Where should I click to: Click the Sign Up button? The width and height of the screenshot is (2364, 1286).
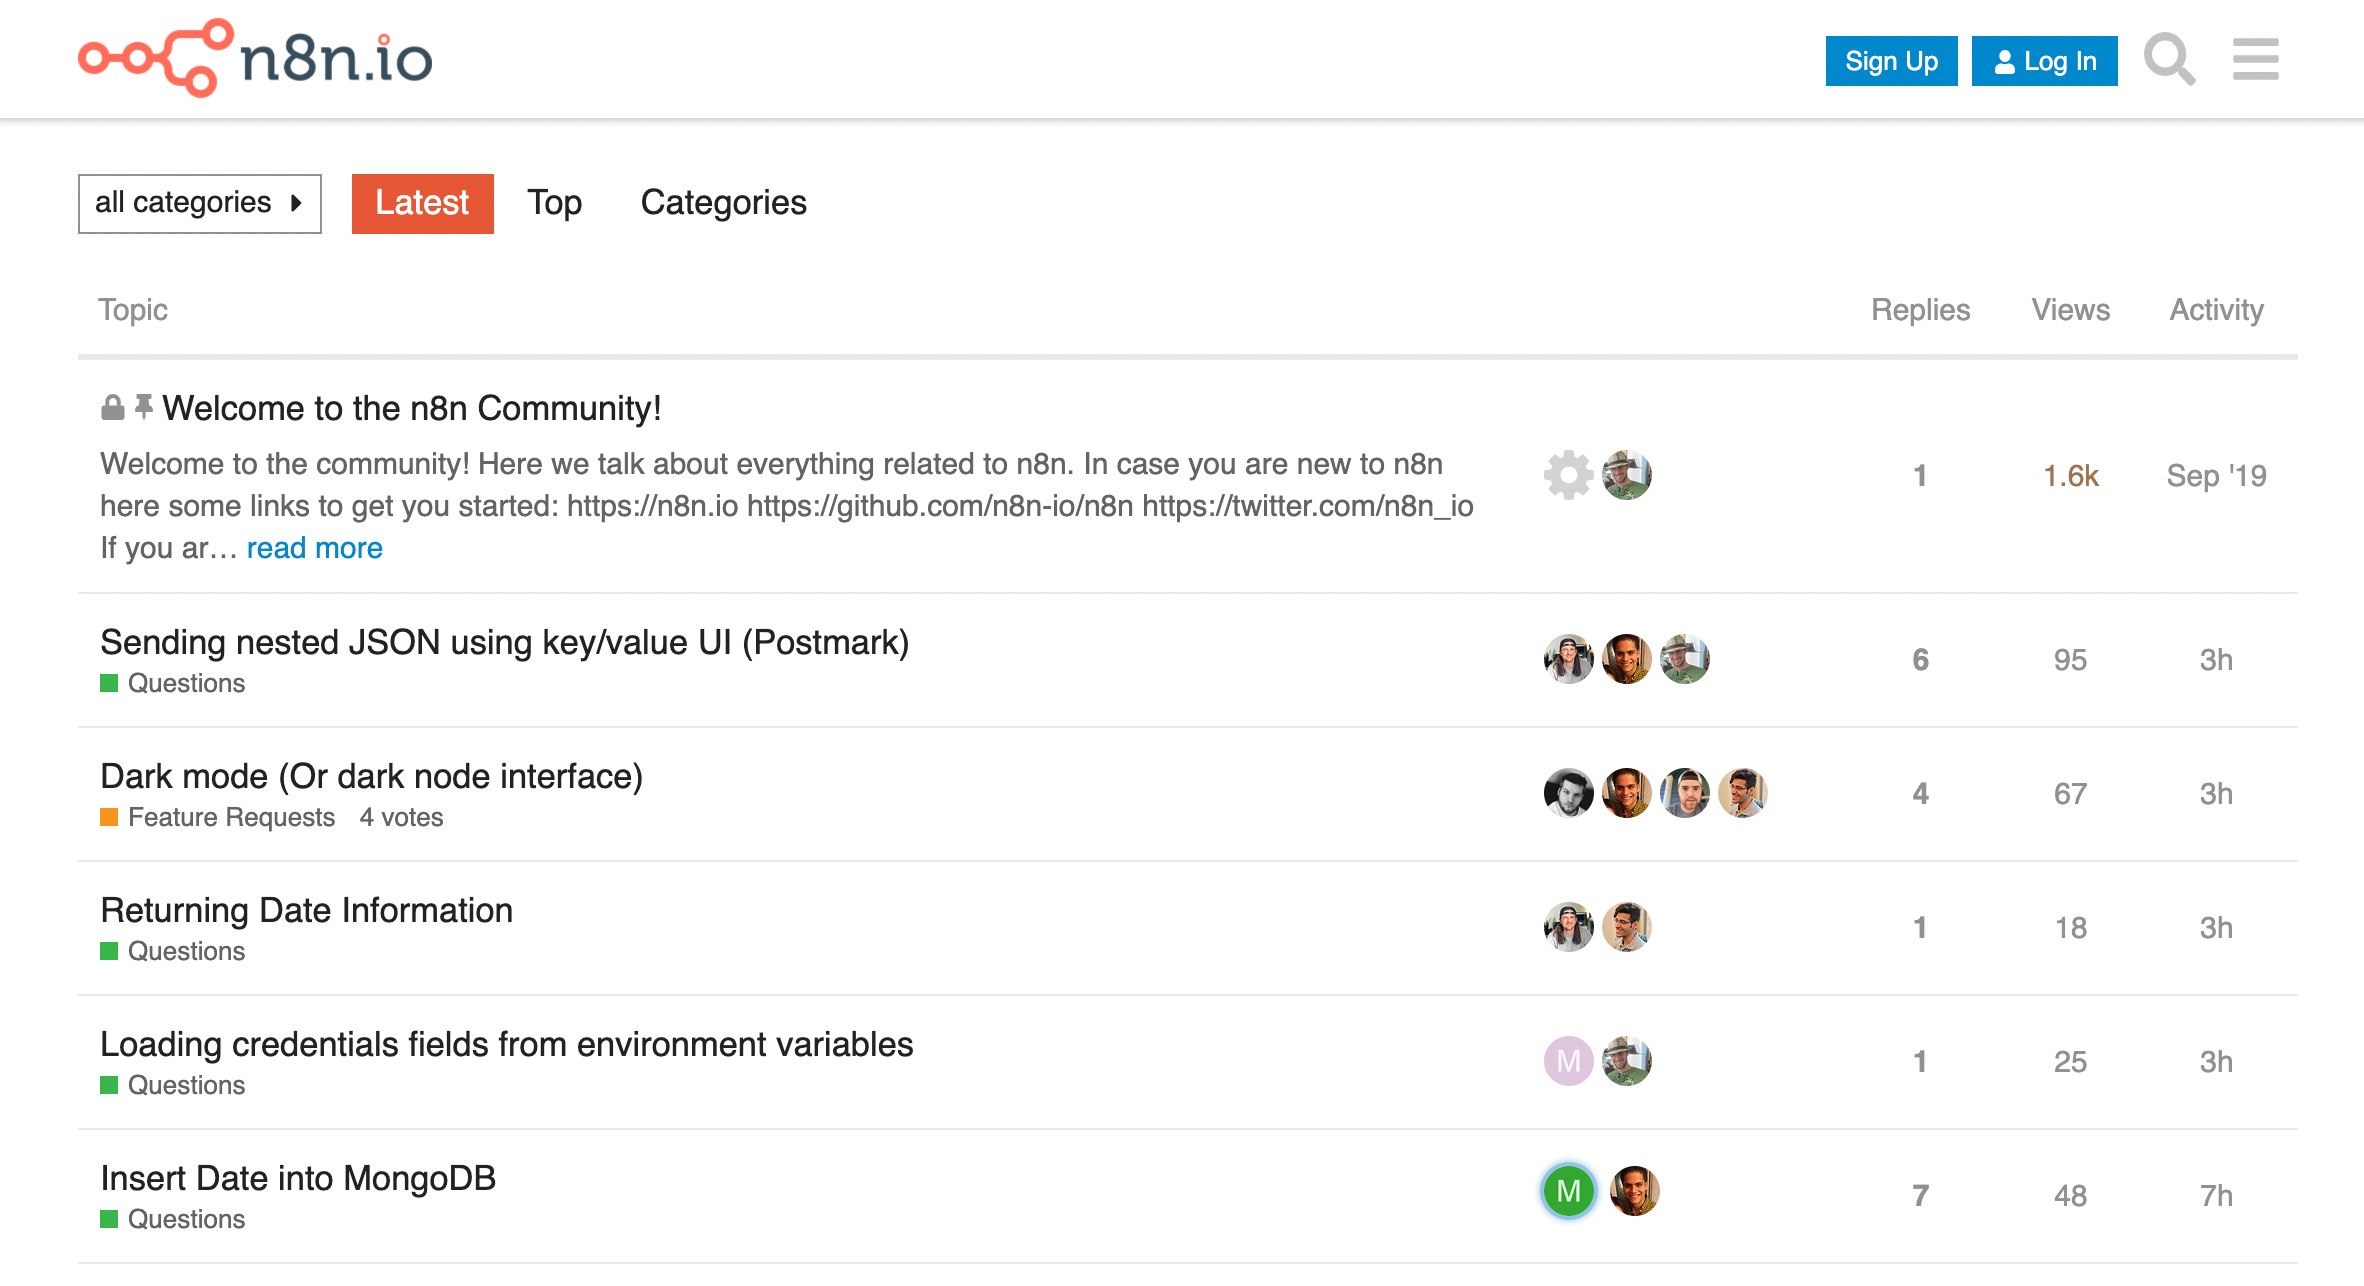[x=1890, y=60]
